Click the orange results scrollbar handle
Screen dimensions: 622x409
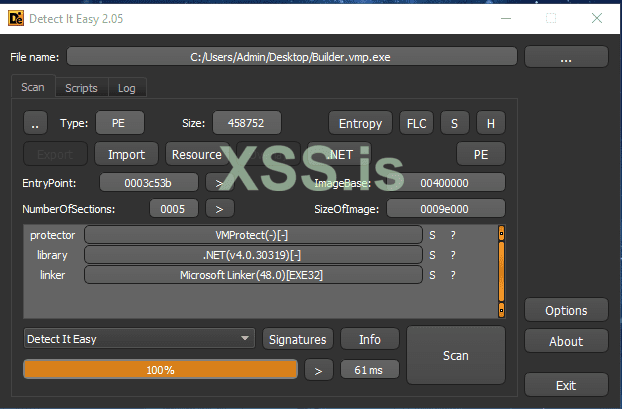coord(501,271)
